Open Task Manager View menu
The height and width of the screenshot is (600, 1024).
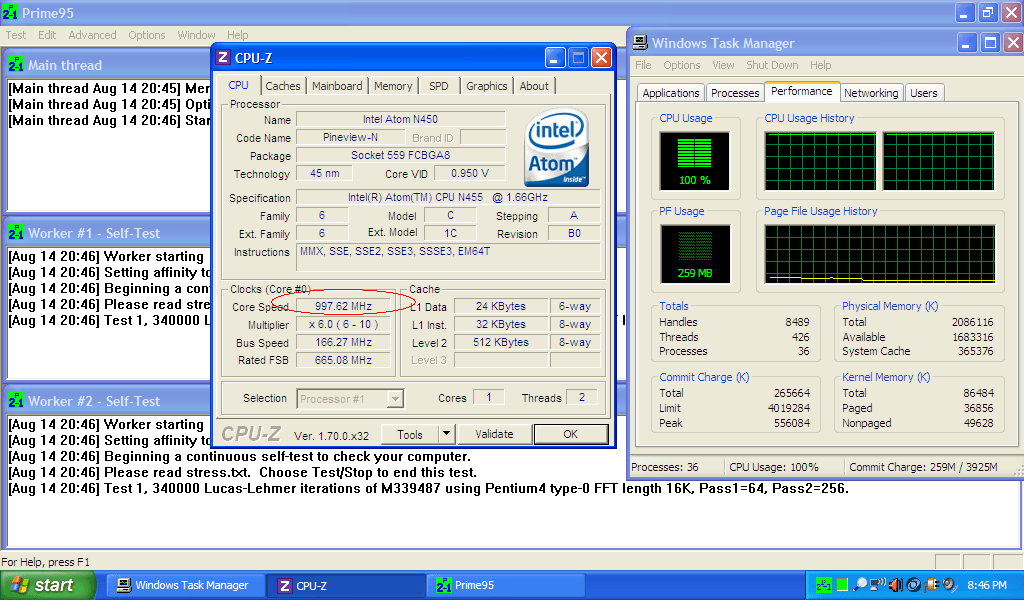723,65
